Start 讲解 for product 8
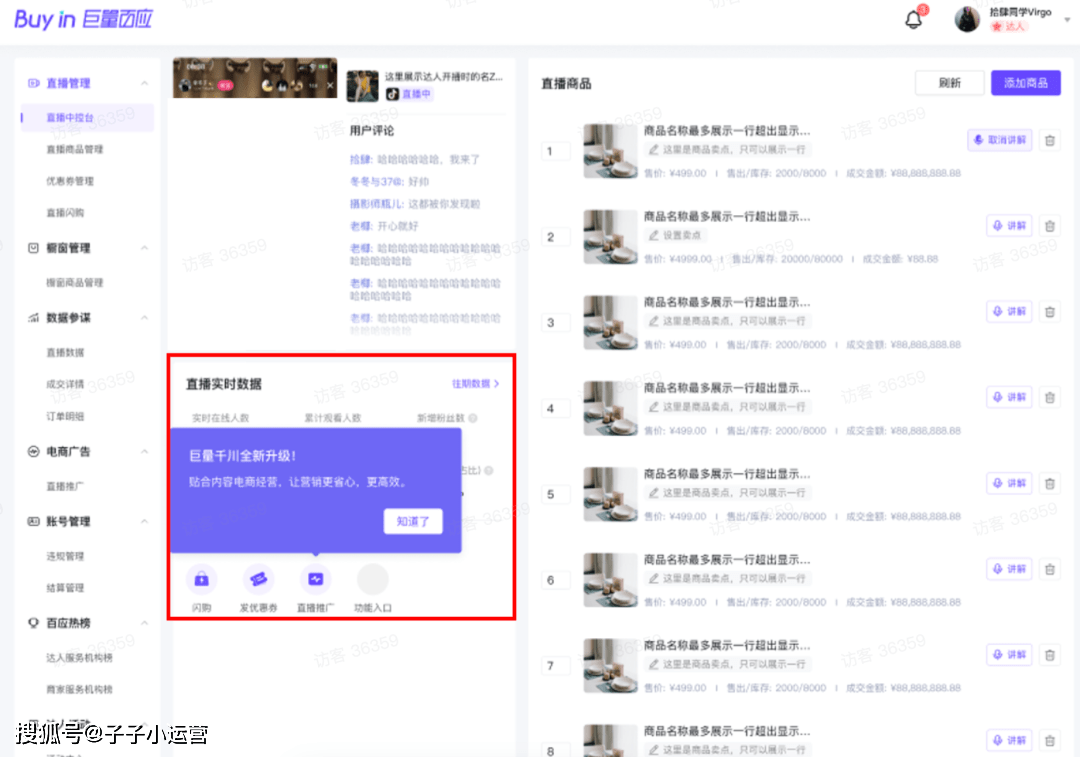1080x757 pixels. pyautogui.click(x=1009, y=740)
